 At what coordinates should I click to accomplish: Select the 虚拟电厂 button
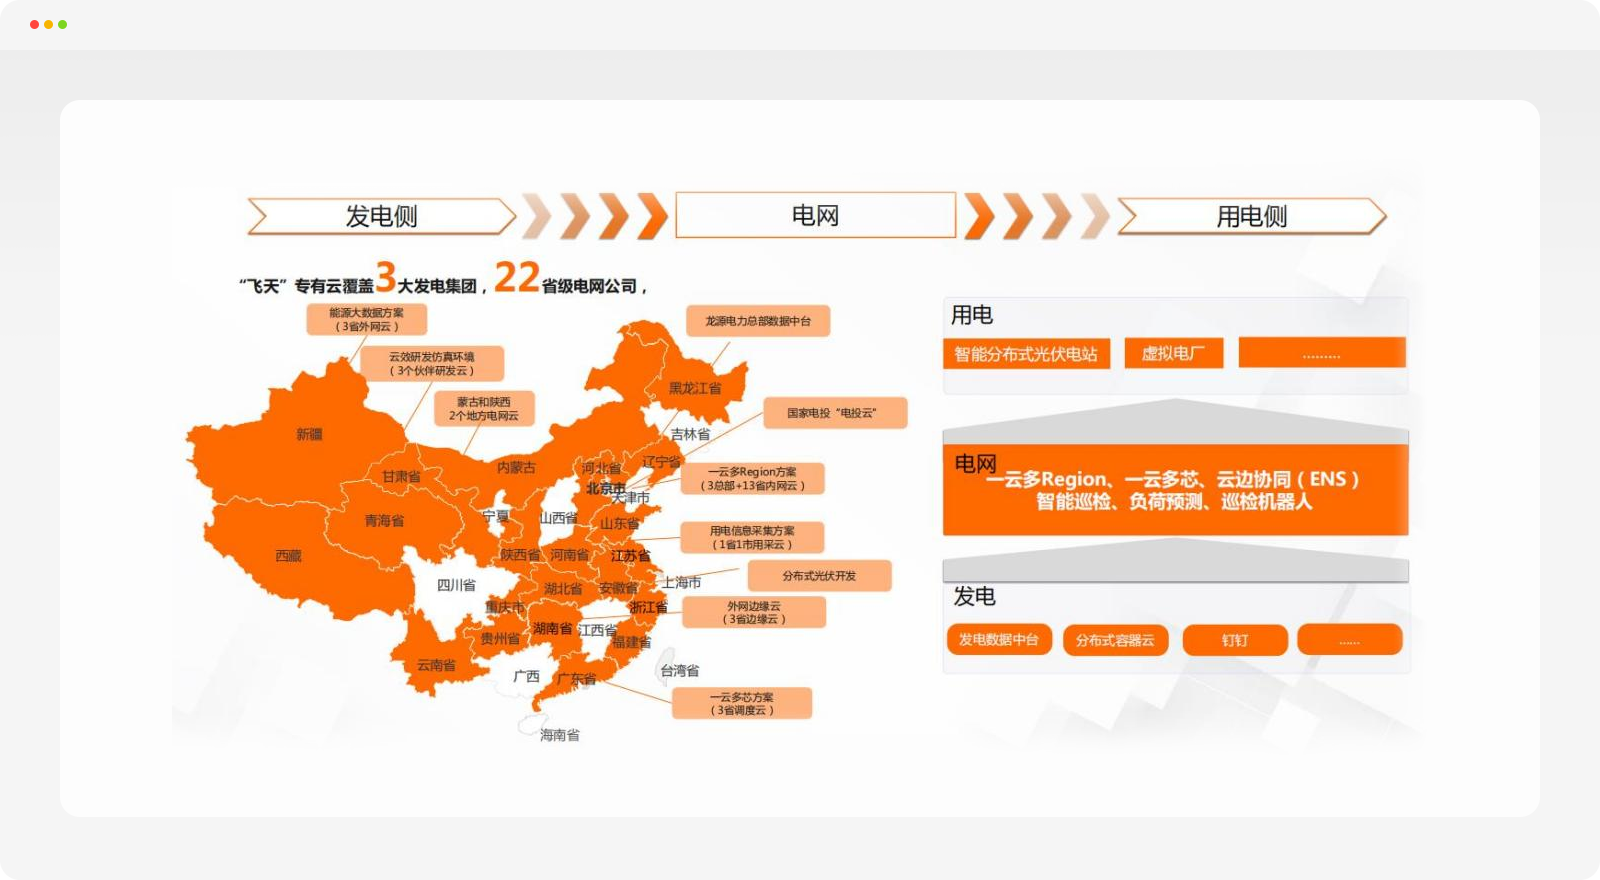(1173, 353)
